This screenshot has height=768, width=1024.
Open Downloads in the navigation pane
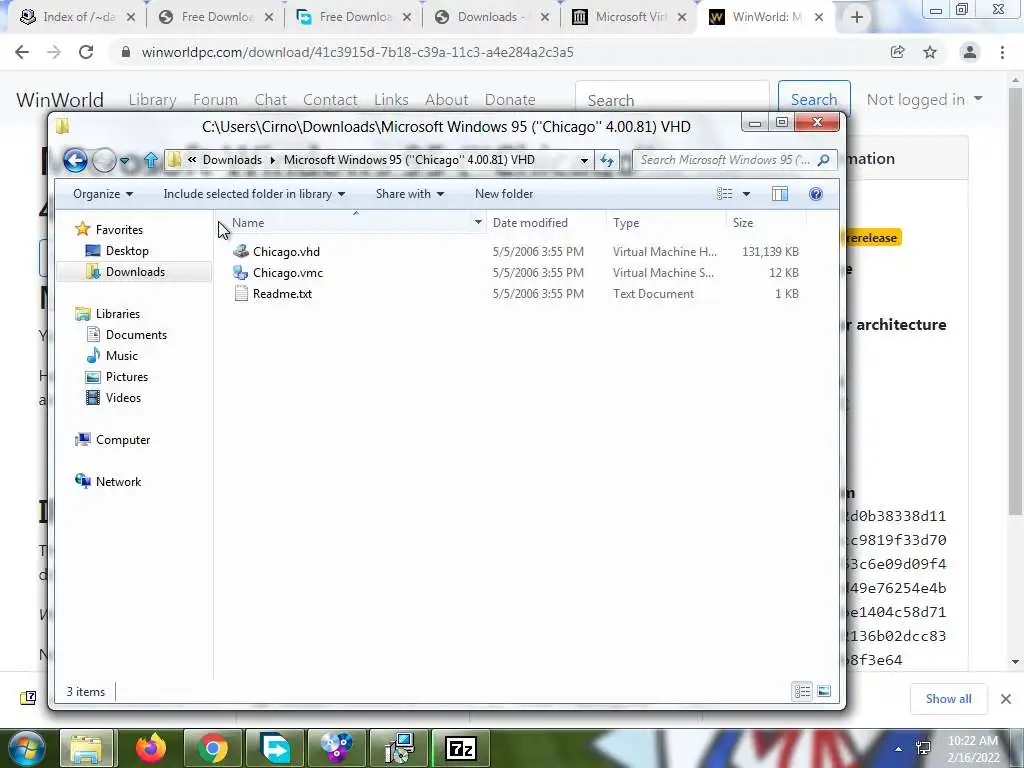pyautogui.click(x=135, y=272)
